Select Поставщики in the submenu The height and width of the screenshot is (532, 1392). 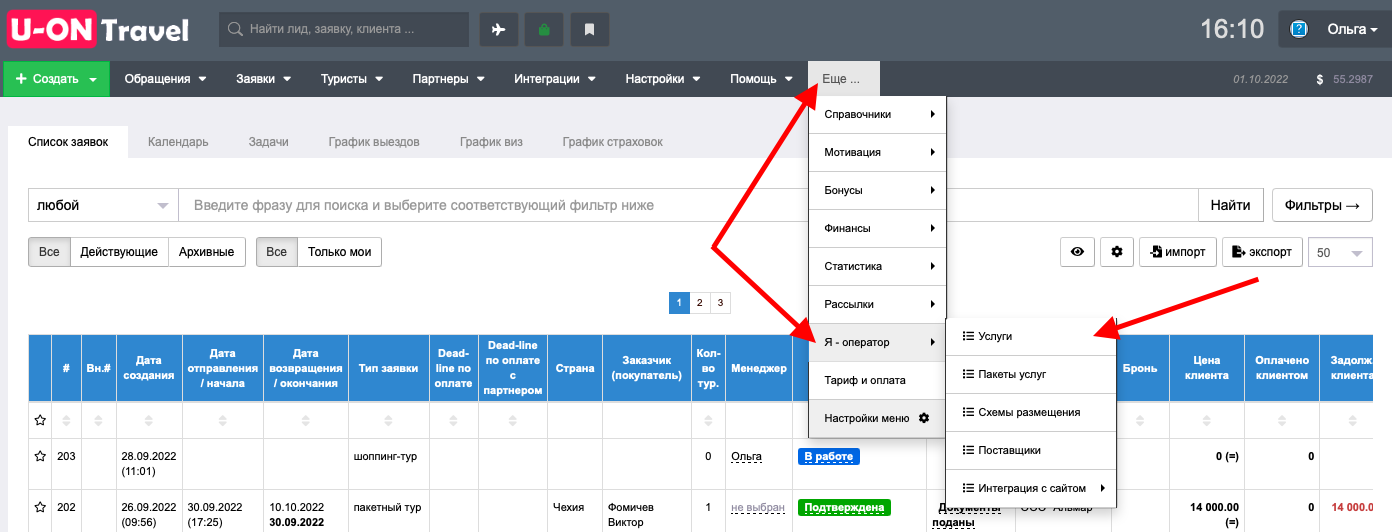pos(1031,450)
